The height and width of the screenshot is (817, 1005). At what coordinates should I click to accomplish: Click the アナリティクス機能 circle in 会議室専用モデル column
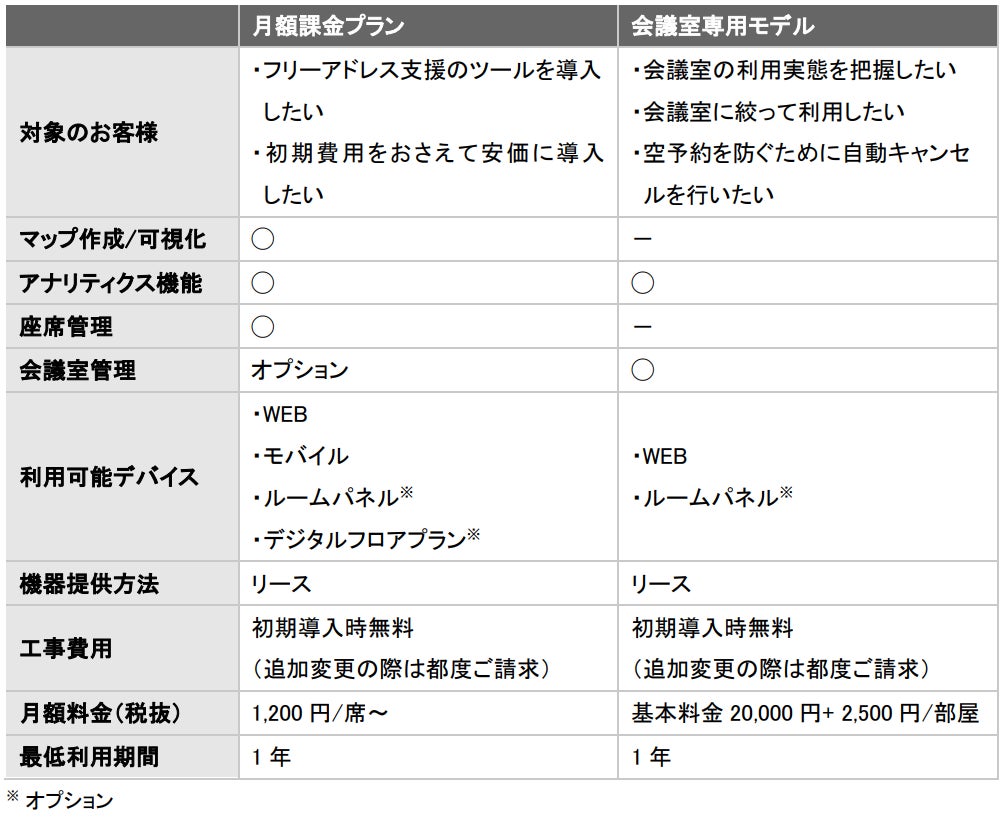click(x=643, y=283)
